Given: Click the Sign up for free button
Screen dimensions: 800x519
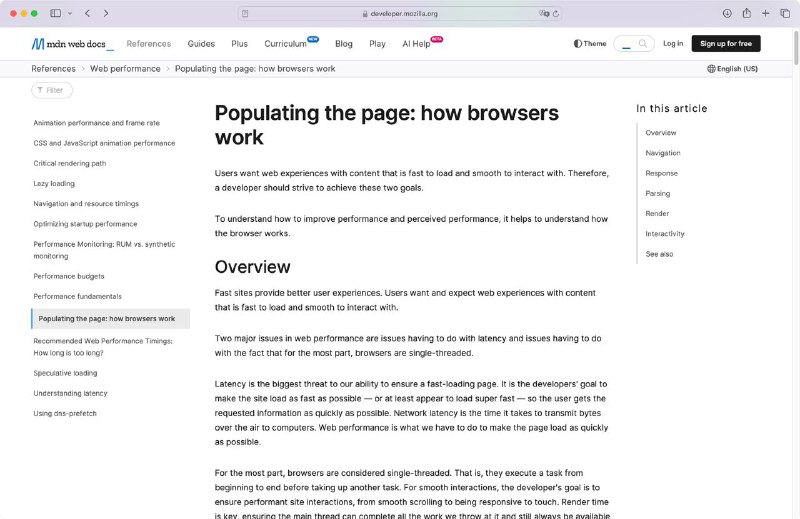Looking at the screenshot, I should (726, 44).
